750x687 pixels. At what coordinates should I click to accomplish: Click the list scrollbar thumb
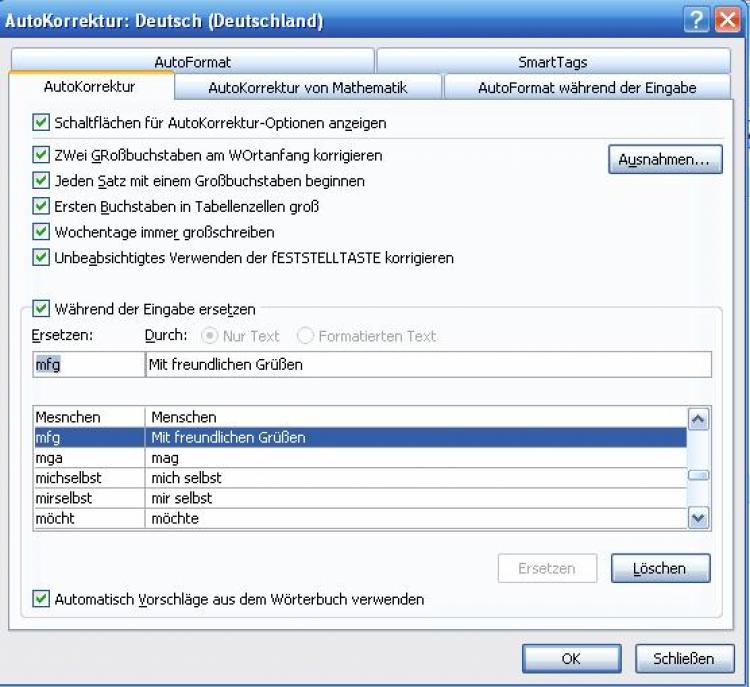point(698,475)
